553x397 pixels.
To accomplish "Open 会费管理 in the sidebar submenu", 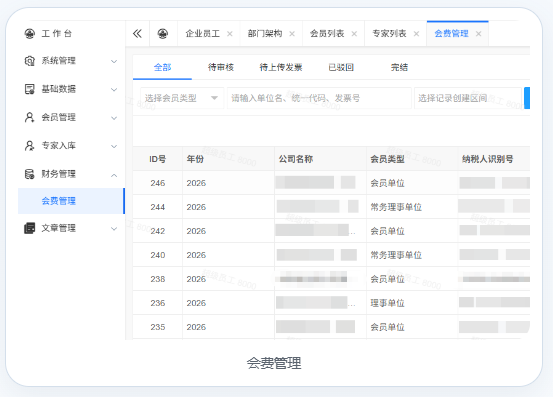I will tap(71, 201).
